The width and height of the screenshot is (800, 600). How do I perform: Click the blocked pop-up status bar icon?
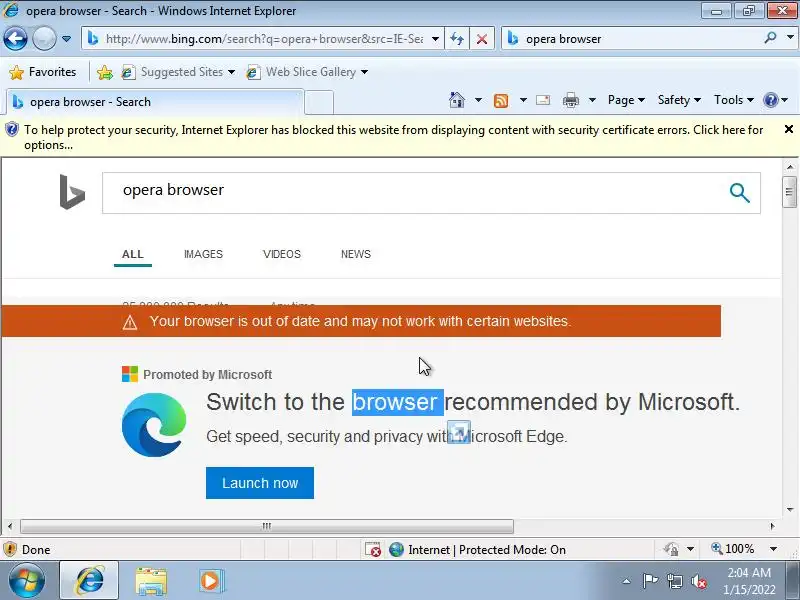[x=373, y=549]
